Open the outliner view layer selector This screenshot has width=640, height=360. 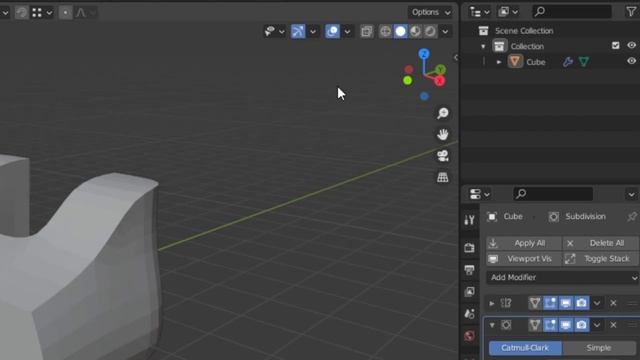pyautogui.click(x=508, y=12)
